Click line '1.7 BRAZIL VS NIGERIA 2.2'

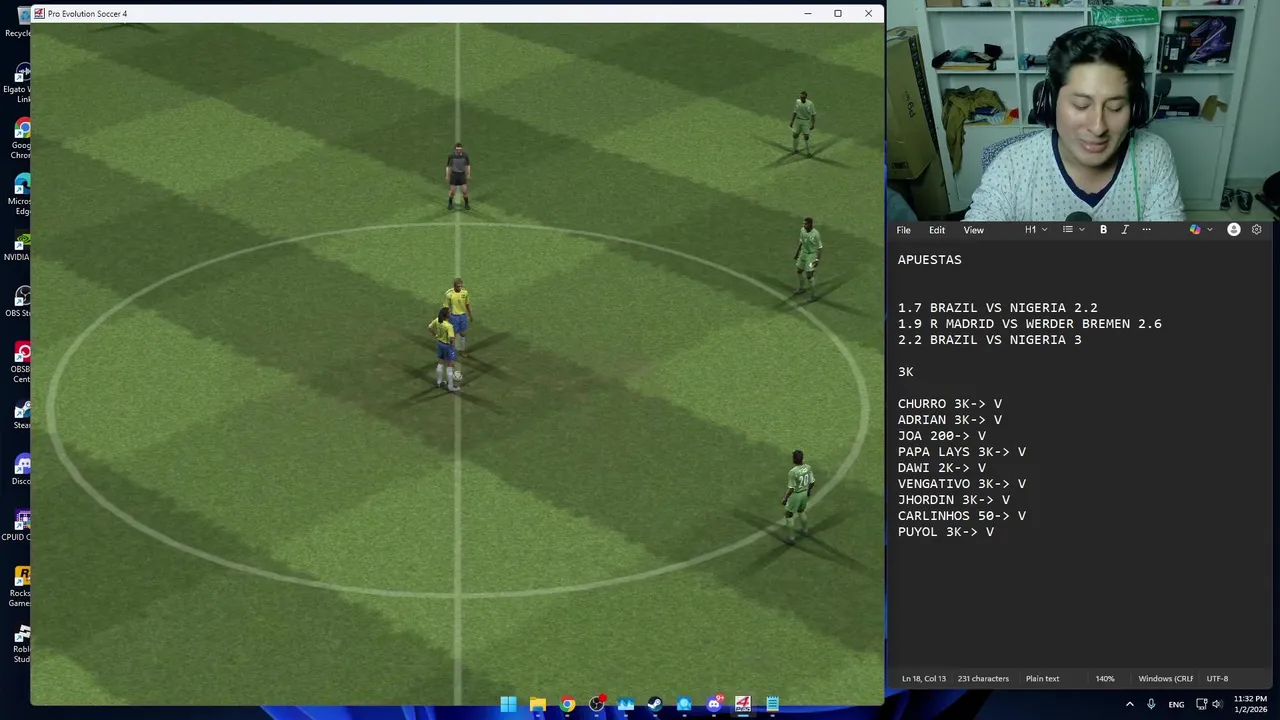click(x=997, y=308)
